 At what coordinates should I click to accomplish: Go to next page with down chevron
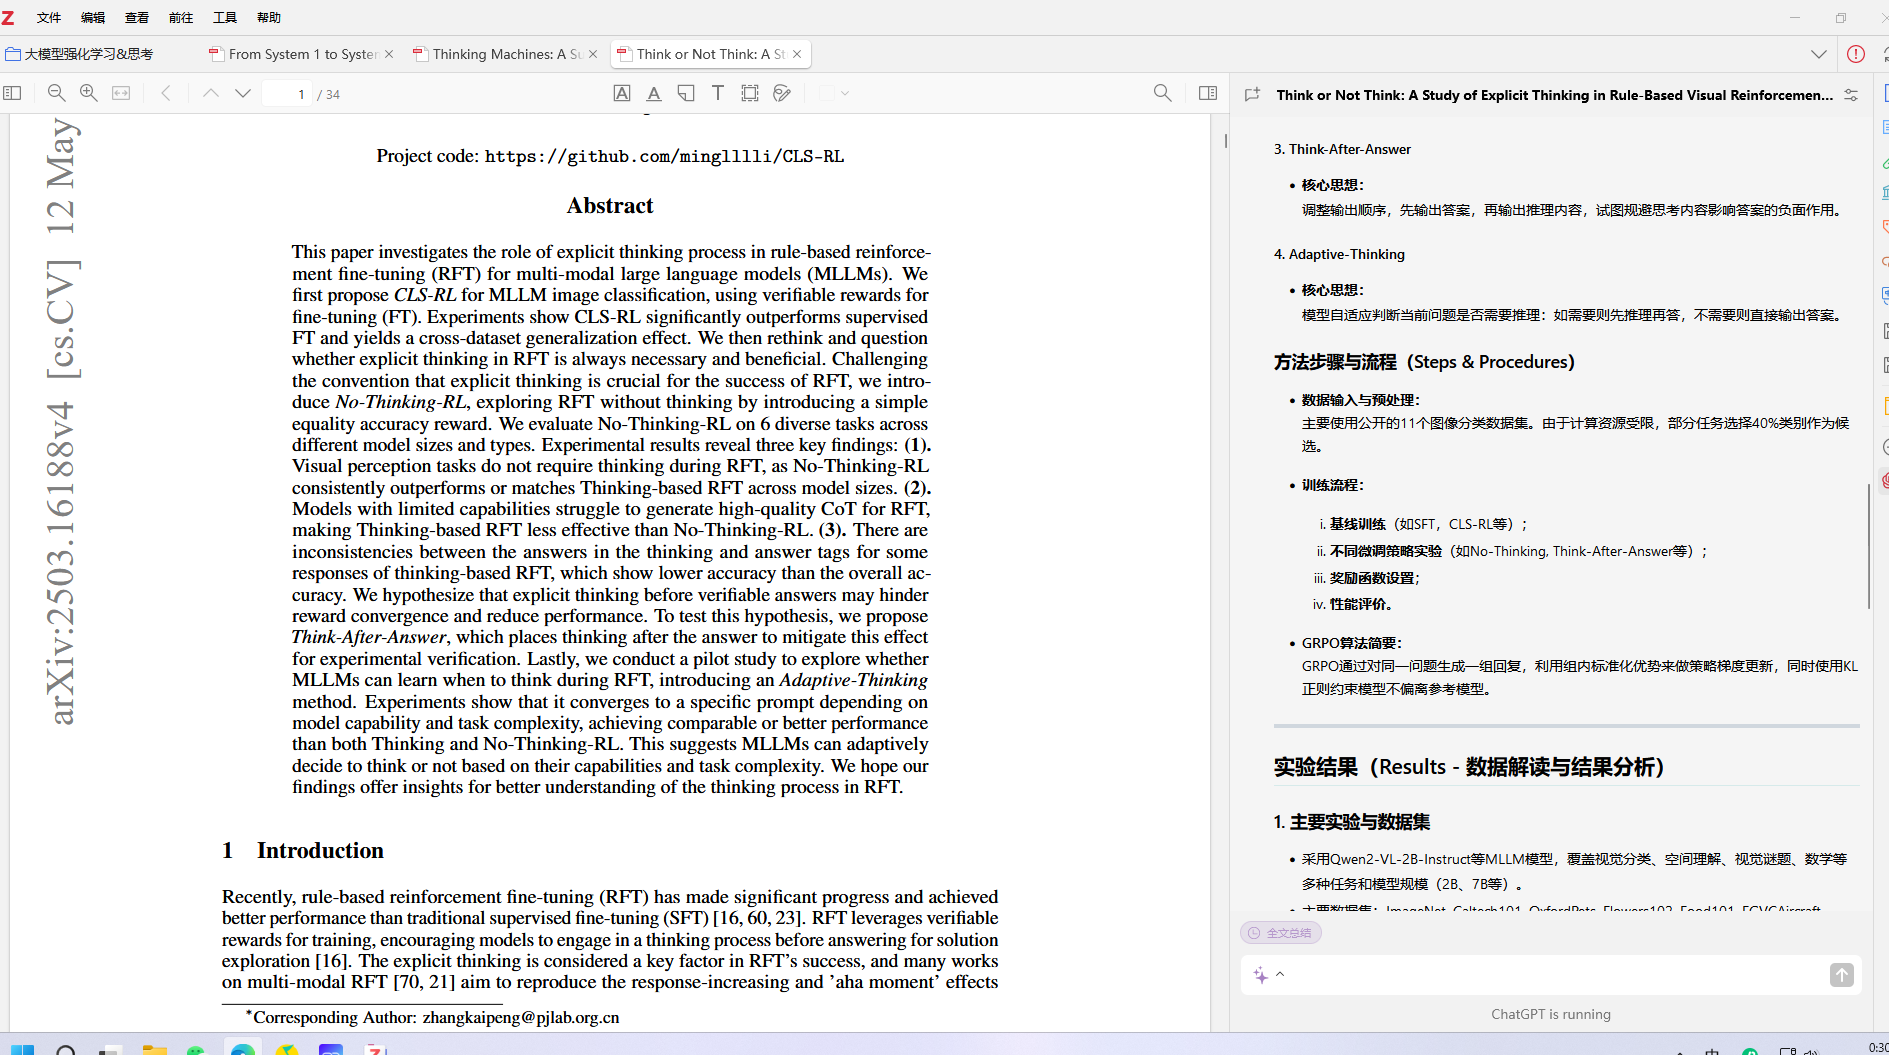point(243,93)
